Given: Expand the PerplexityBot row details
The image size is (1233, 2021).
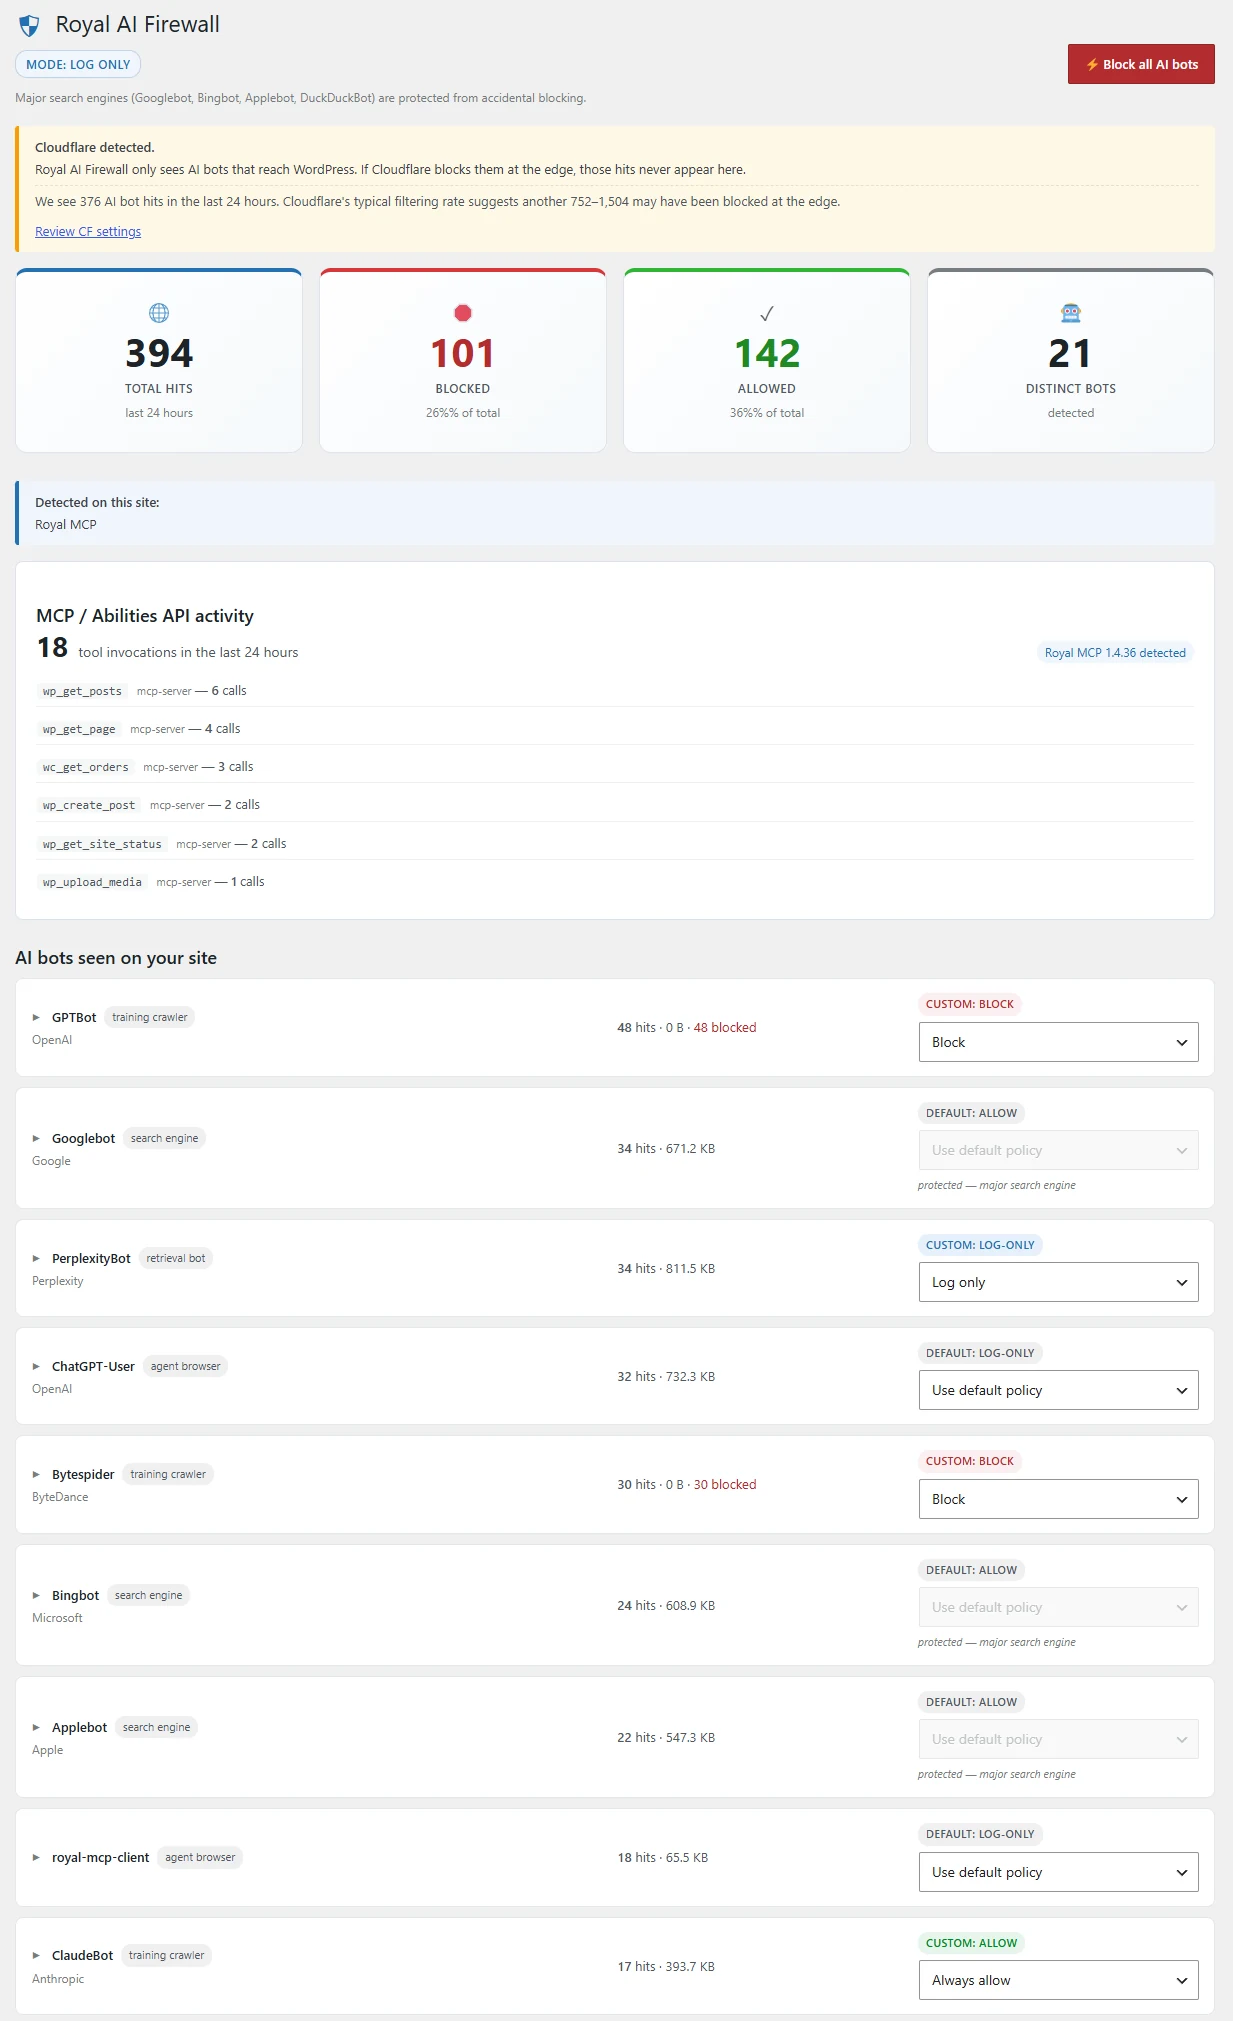Looking at the screenshot, I should click(36, 1258).
